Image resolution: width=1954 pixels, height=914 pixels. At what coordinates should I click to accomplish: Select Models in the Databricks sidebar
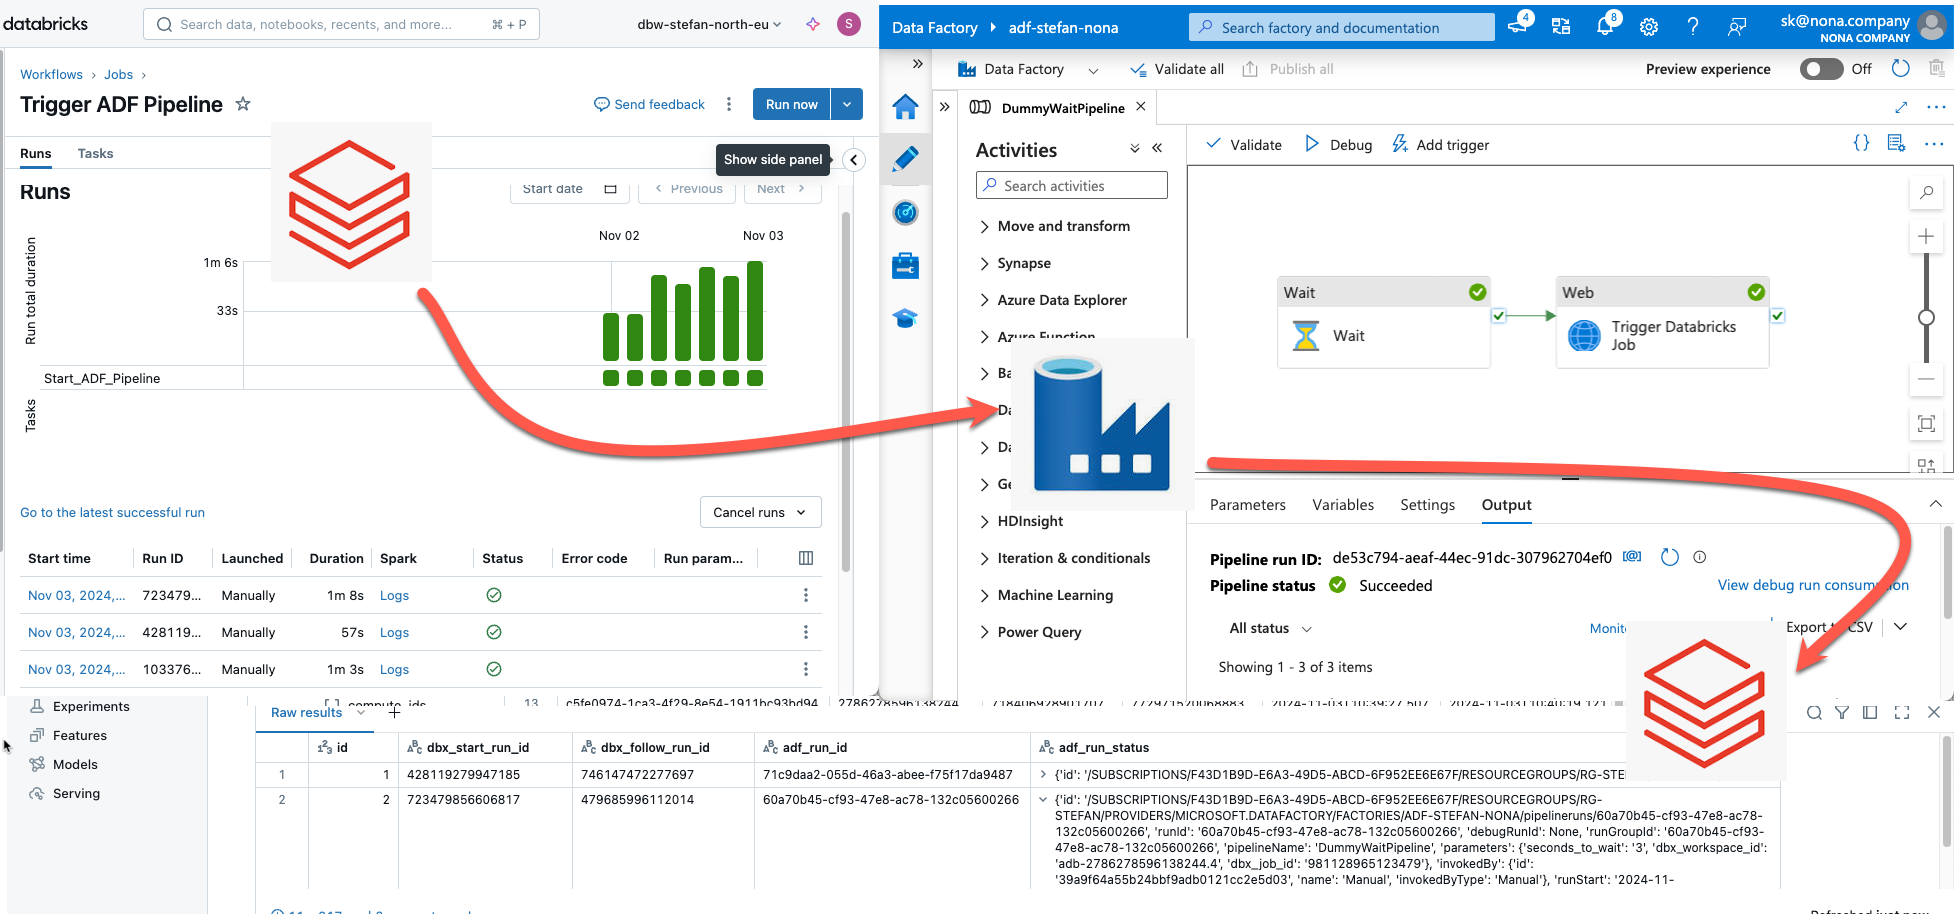tap(74, 764)
